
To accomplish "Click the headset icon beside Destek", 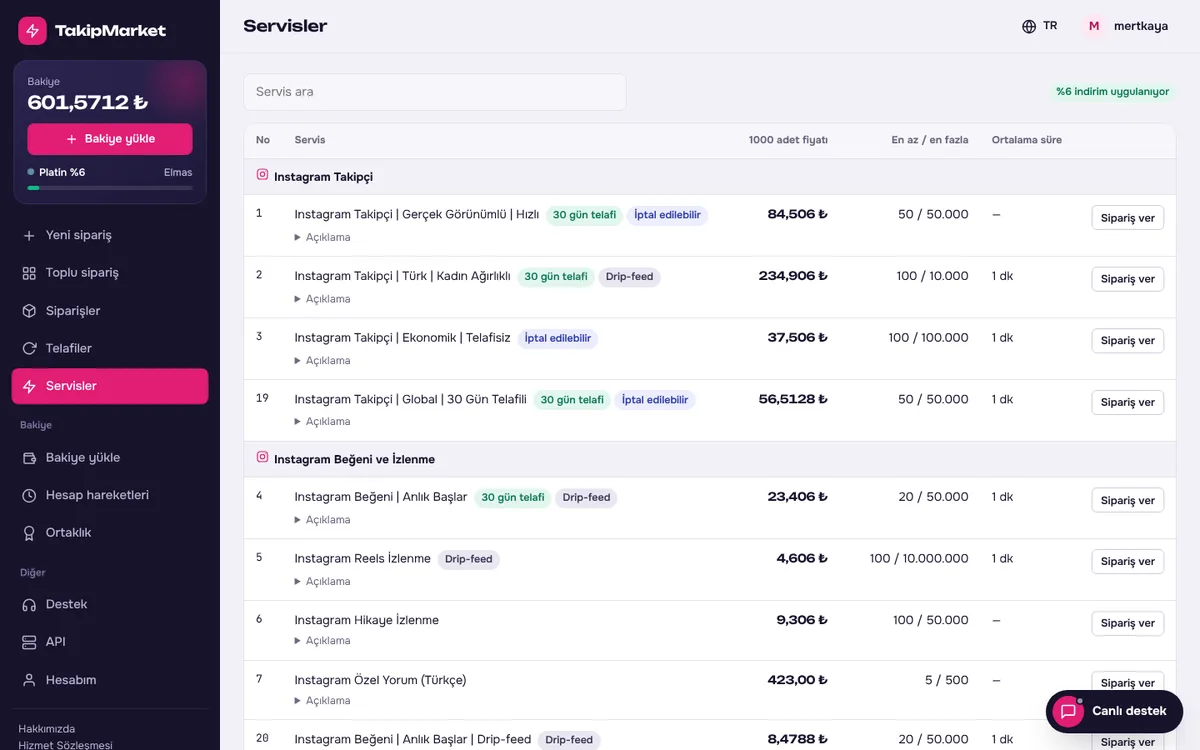I will click(x=28, y=605).
